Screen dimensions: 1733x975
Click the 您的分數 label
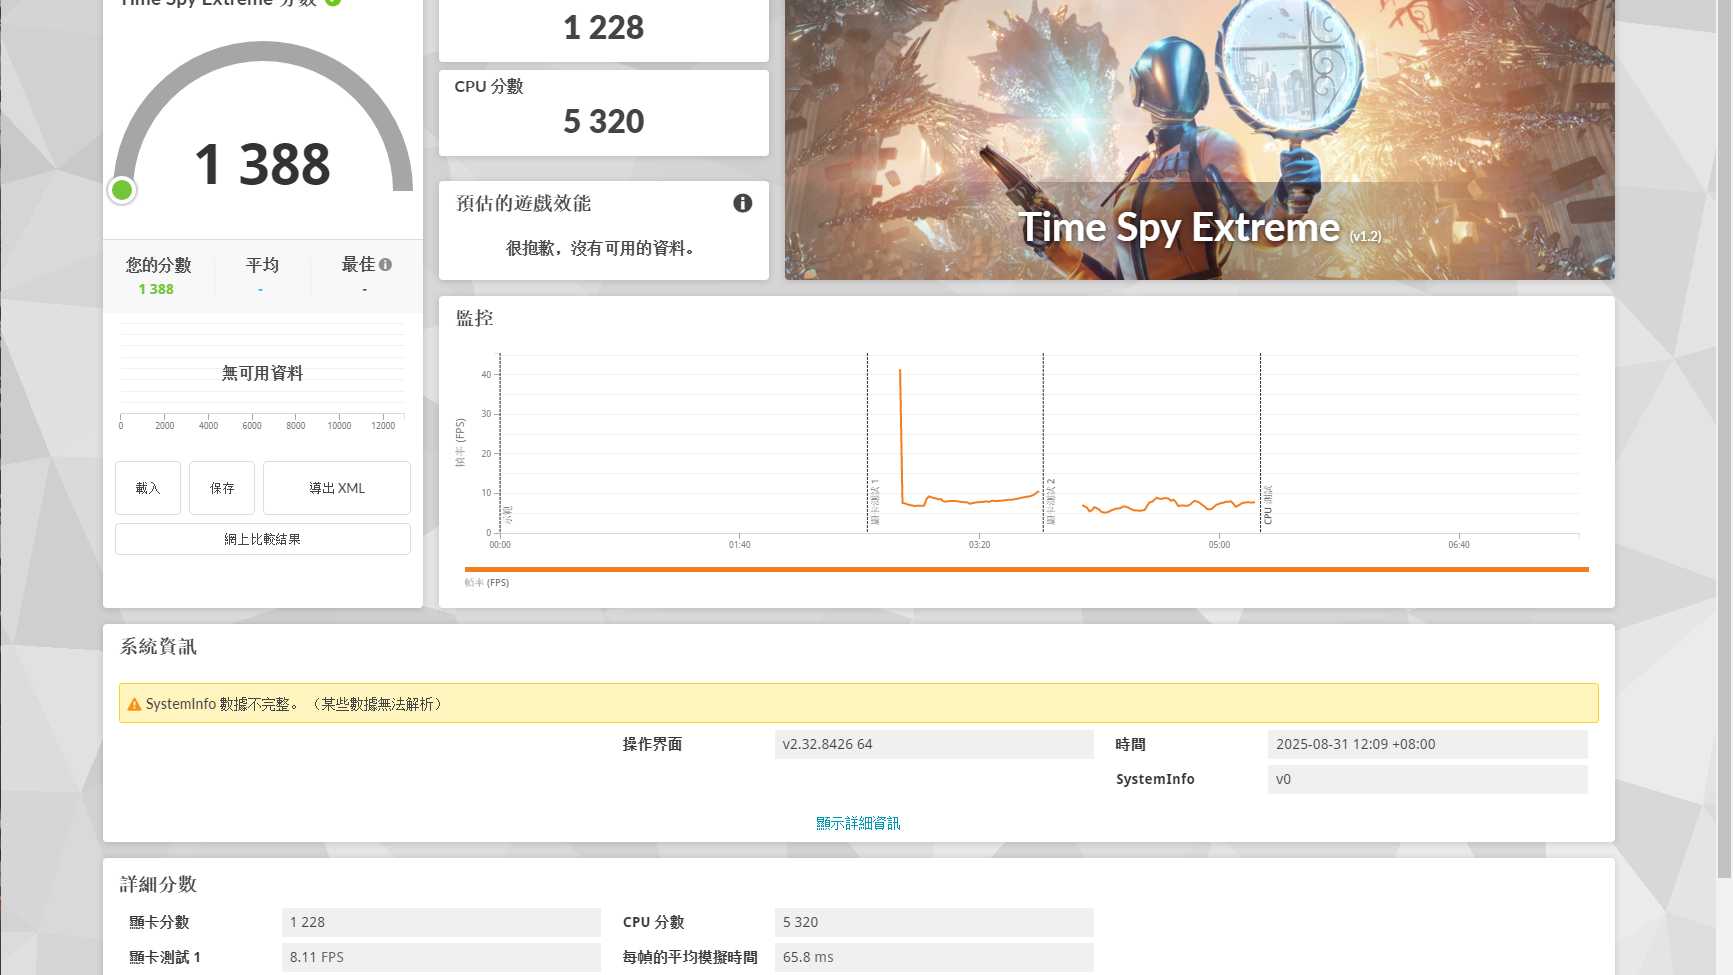pos(158,265)
